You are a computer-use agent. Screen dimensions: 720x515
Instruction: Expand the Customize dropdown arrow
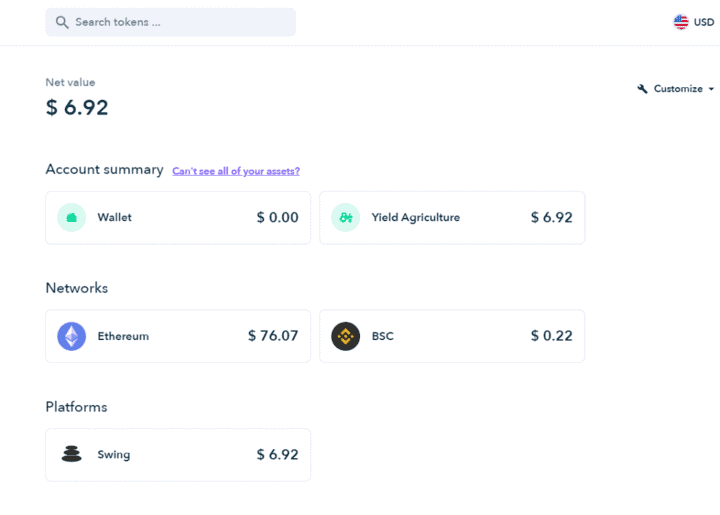(x=711, y=89)
